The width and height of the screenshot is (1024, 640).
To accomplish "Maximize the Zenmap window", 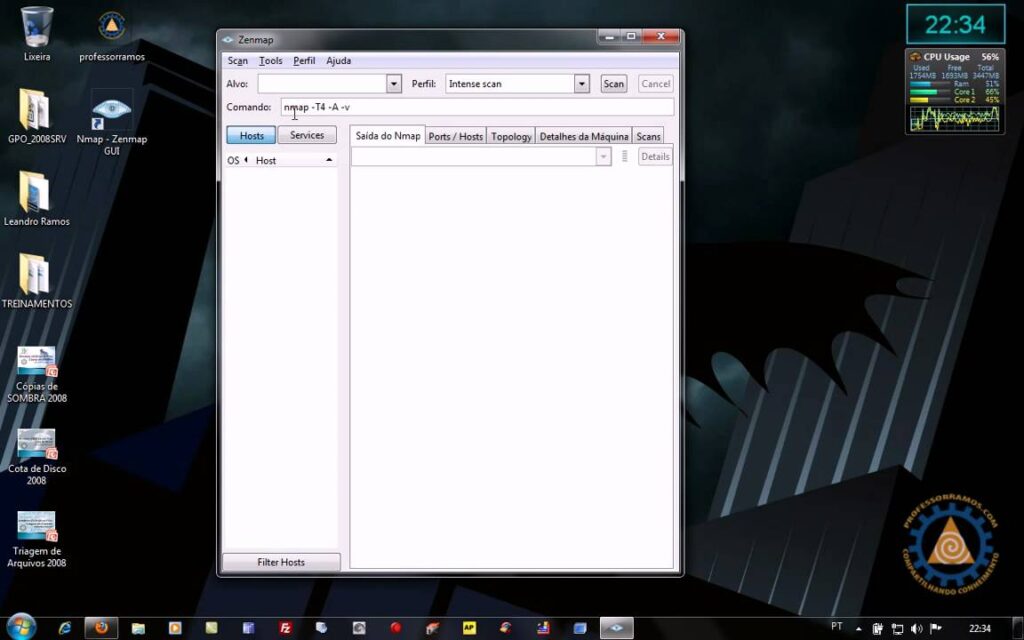I will 631,37.
